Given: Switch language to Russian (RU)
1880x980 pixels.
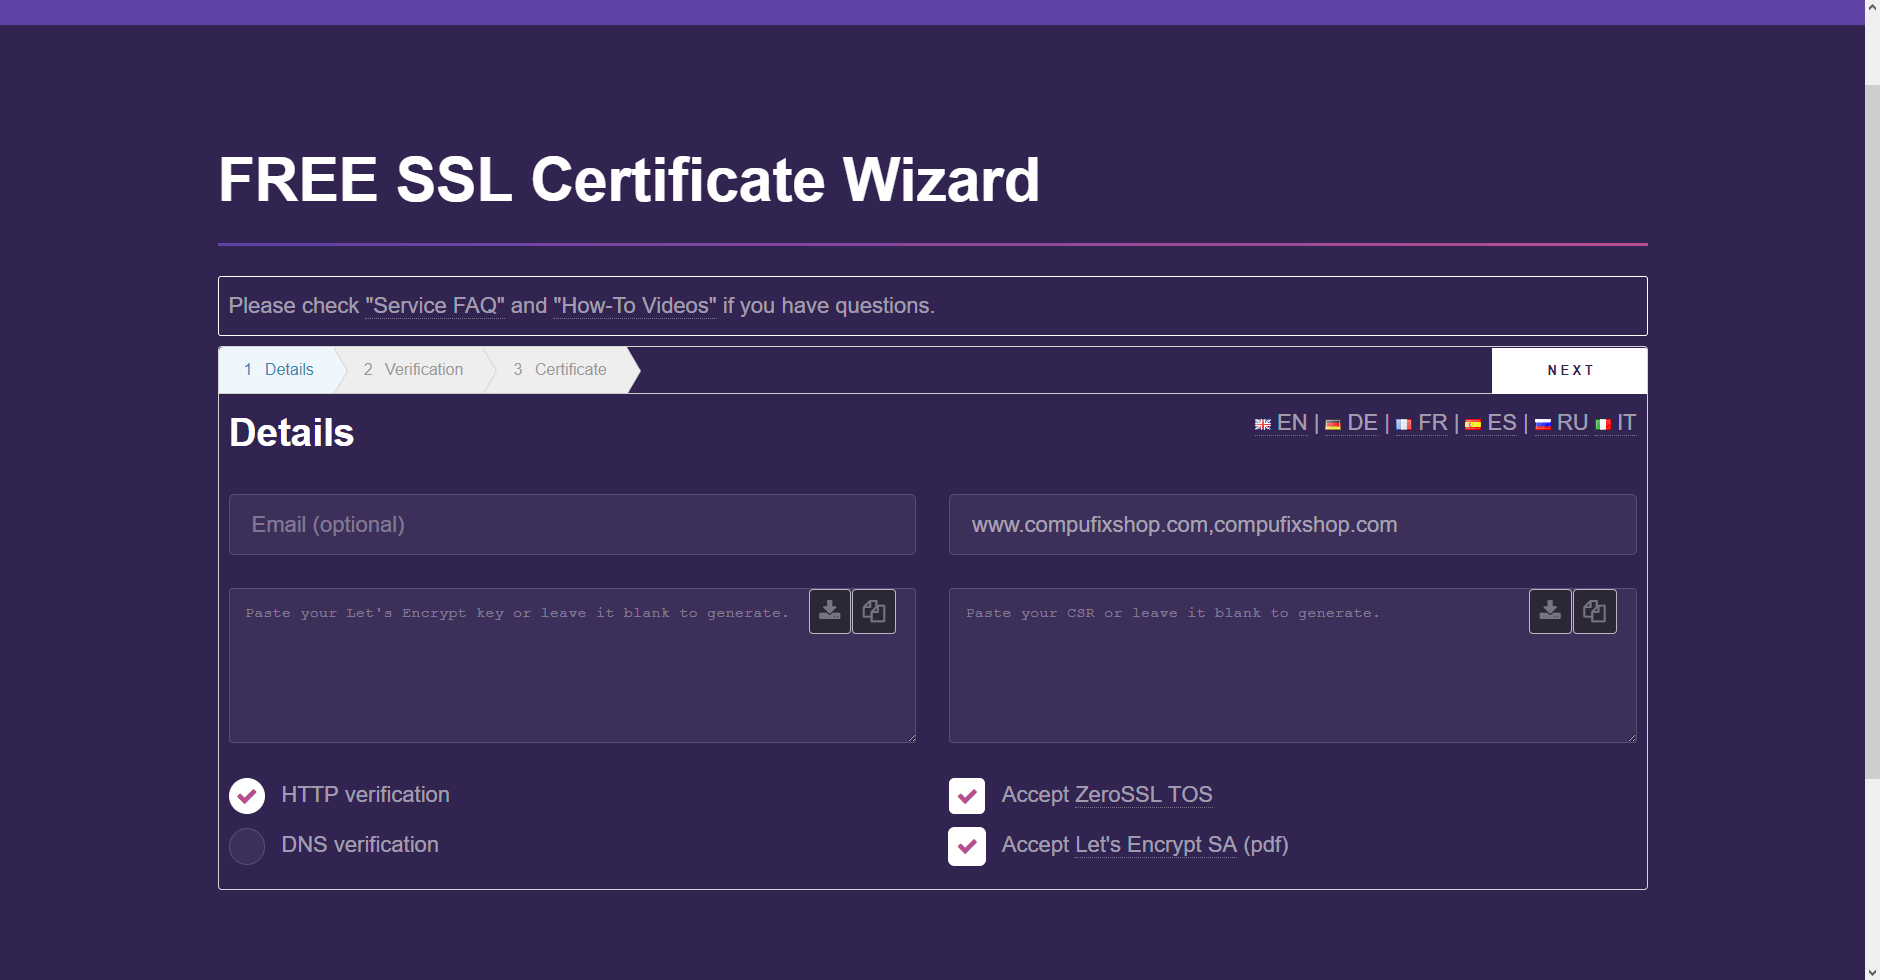Looking at the screenshot, I should (x=1561, y=423).
